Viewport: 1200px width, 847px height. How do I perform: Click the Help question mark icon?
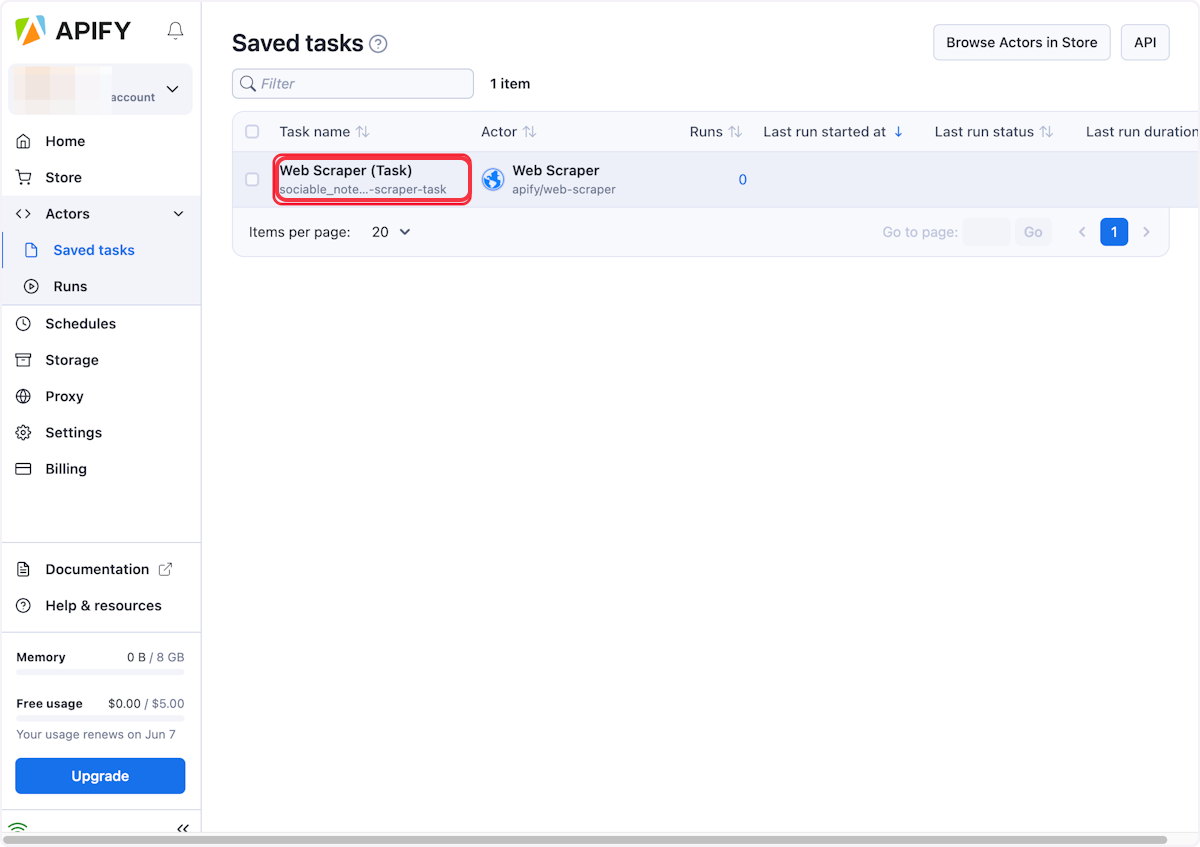point(24,605)
